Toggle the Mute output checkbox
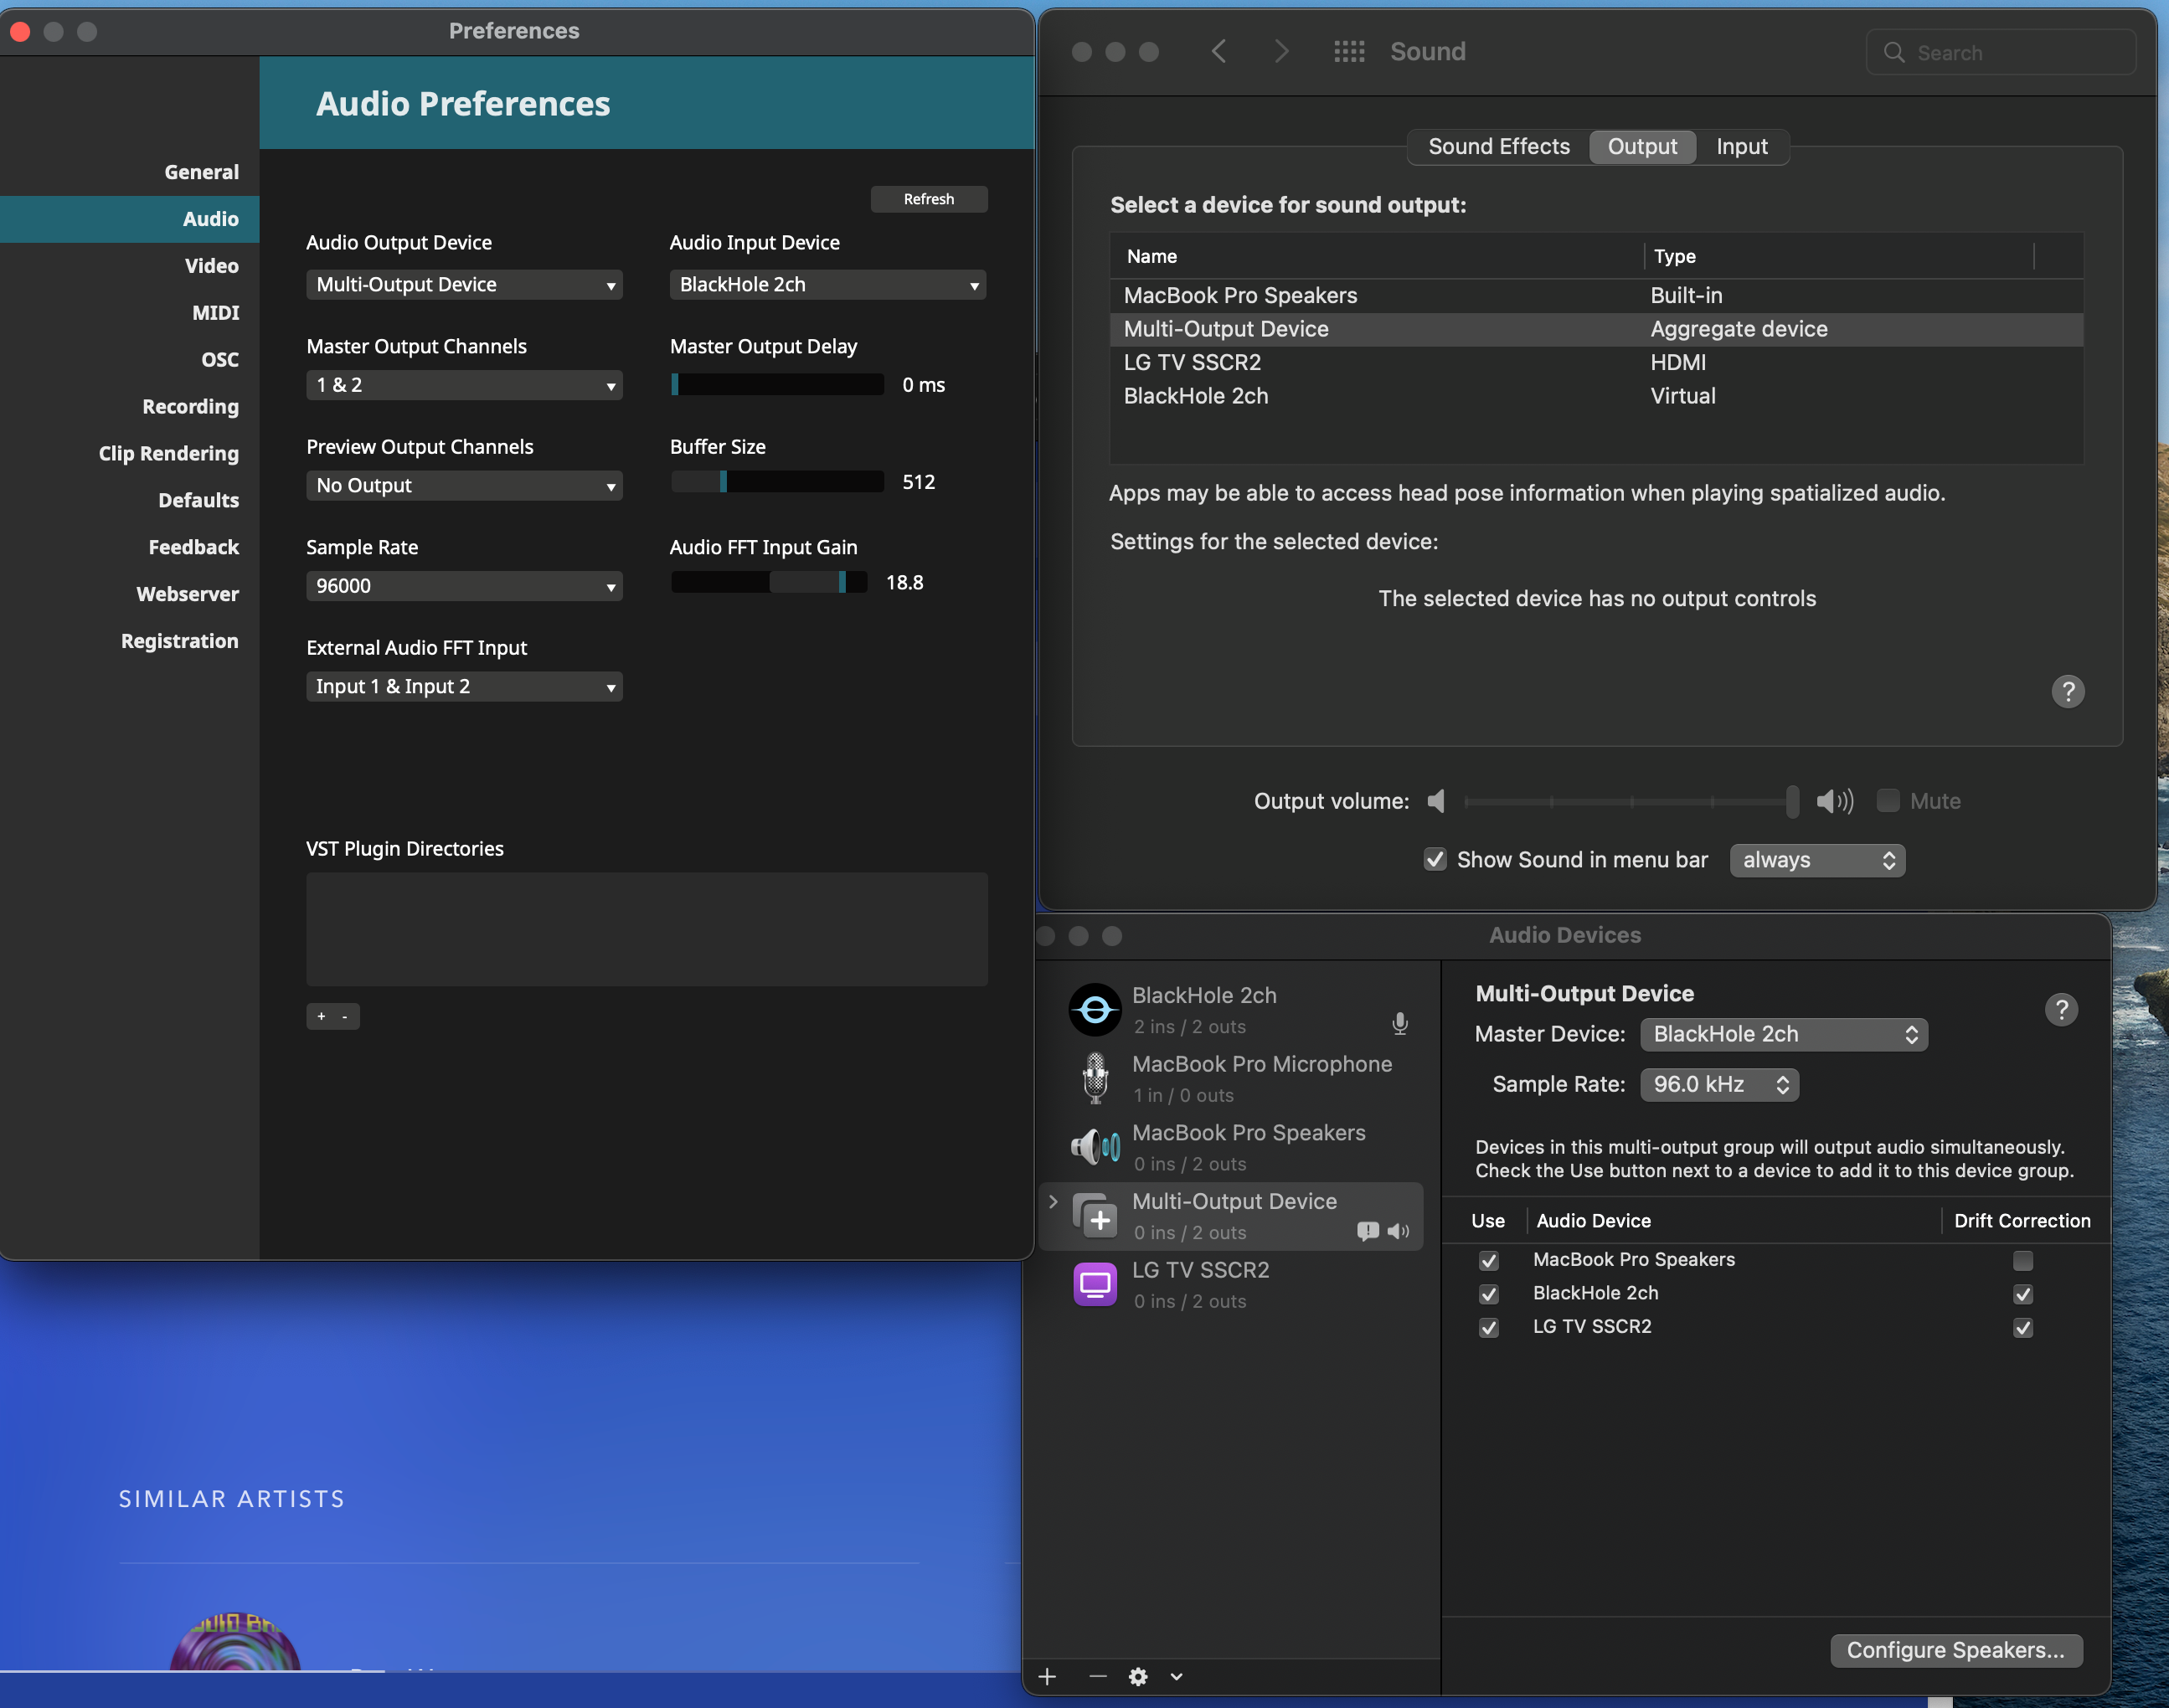 tap(1887, 801)
